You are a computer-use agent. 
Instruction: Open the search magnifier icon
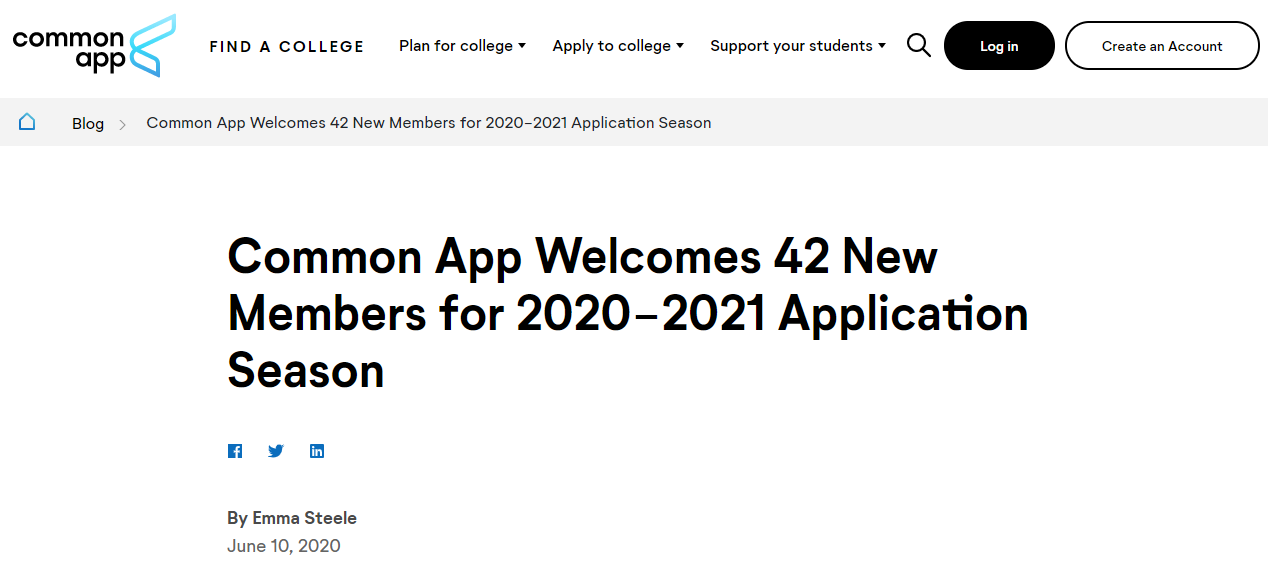[918, 45]
